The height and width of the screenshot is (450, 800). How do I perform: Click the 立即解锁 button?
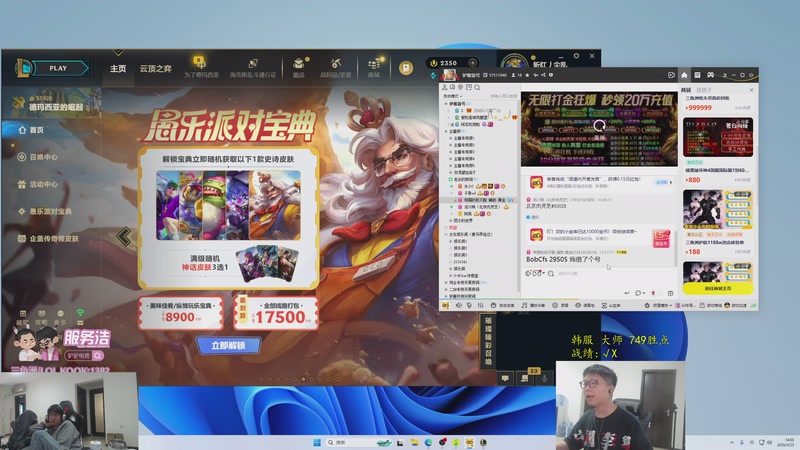228,345
